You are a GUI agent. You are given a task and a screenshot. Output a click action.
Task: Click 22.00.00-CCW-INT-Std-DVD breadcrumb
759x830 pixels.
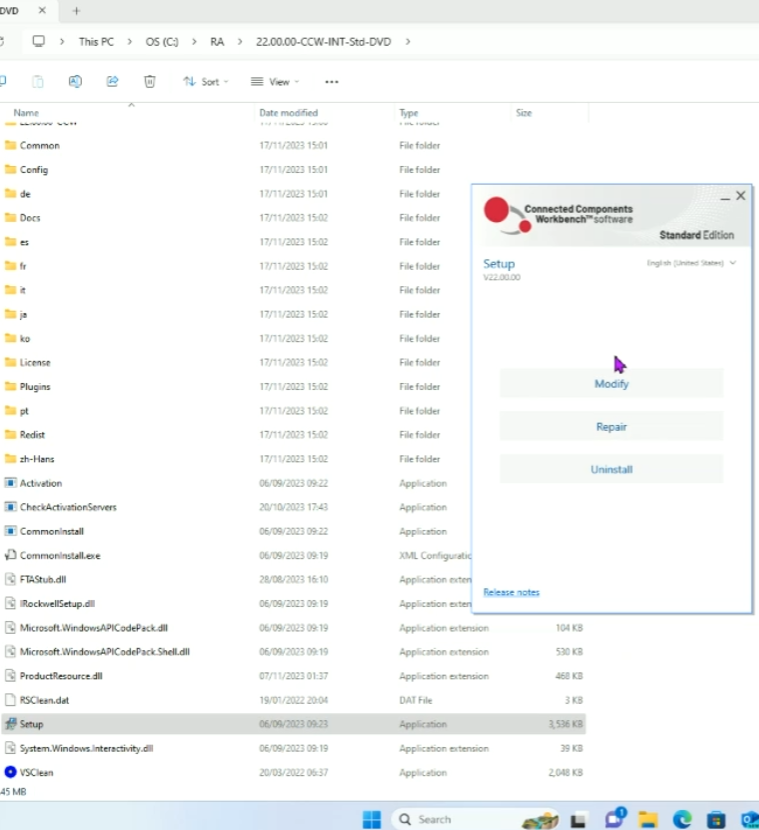pos(323,41)
